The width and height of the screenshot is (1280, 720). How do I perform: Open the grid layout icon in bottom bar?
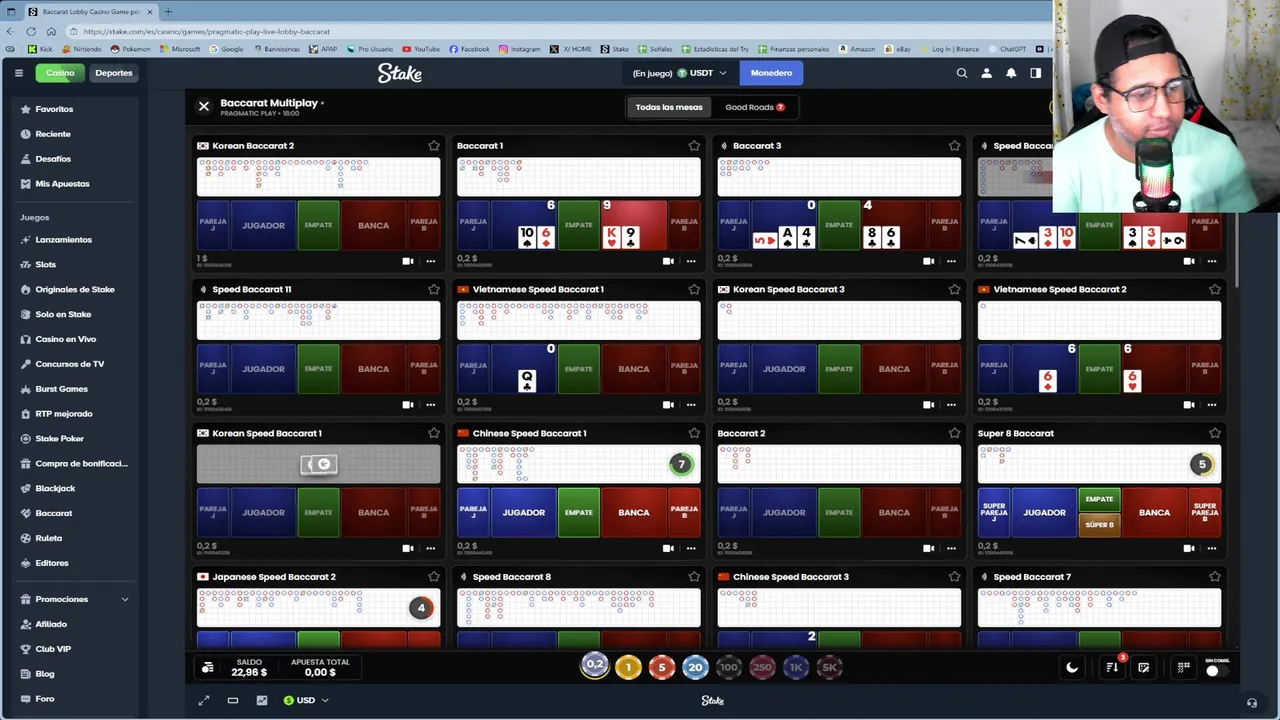click(1184, 668)
